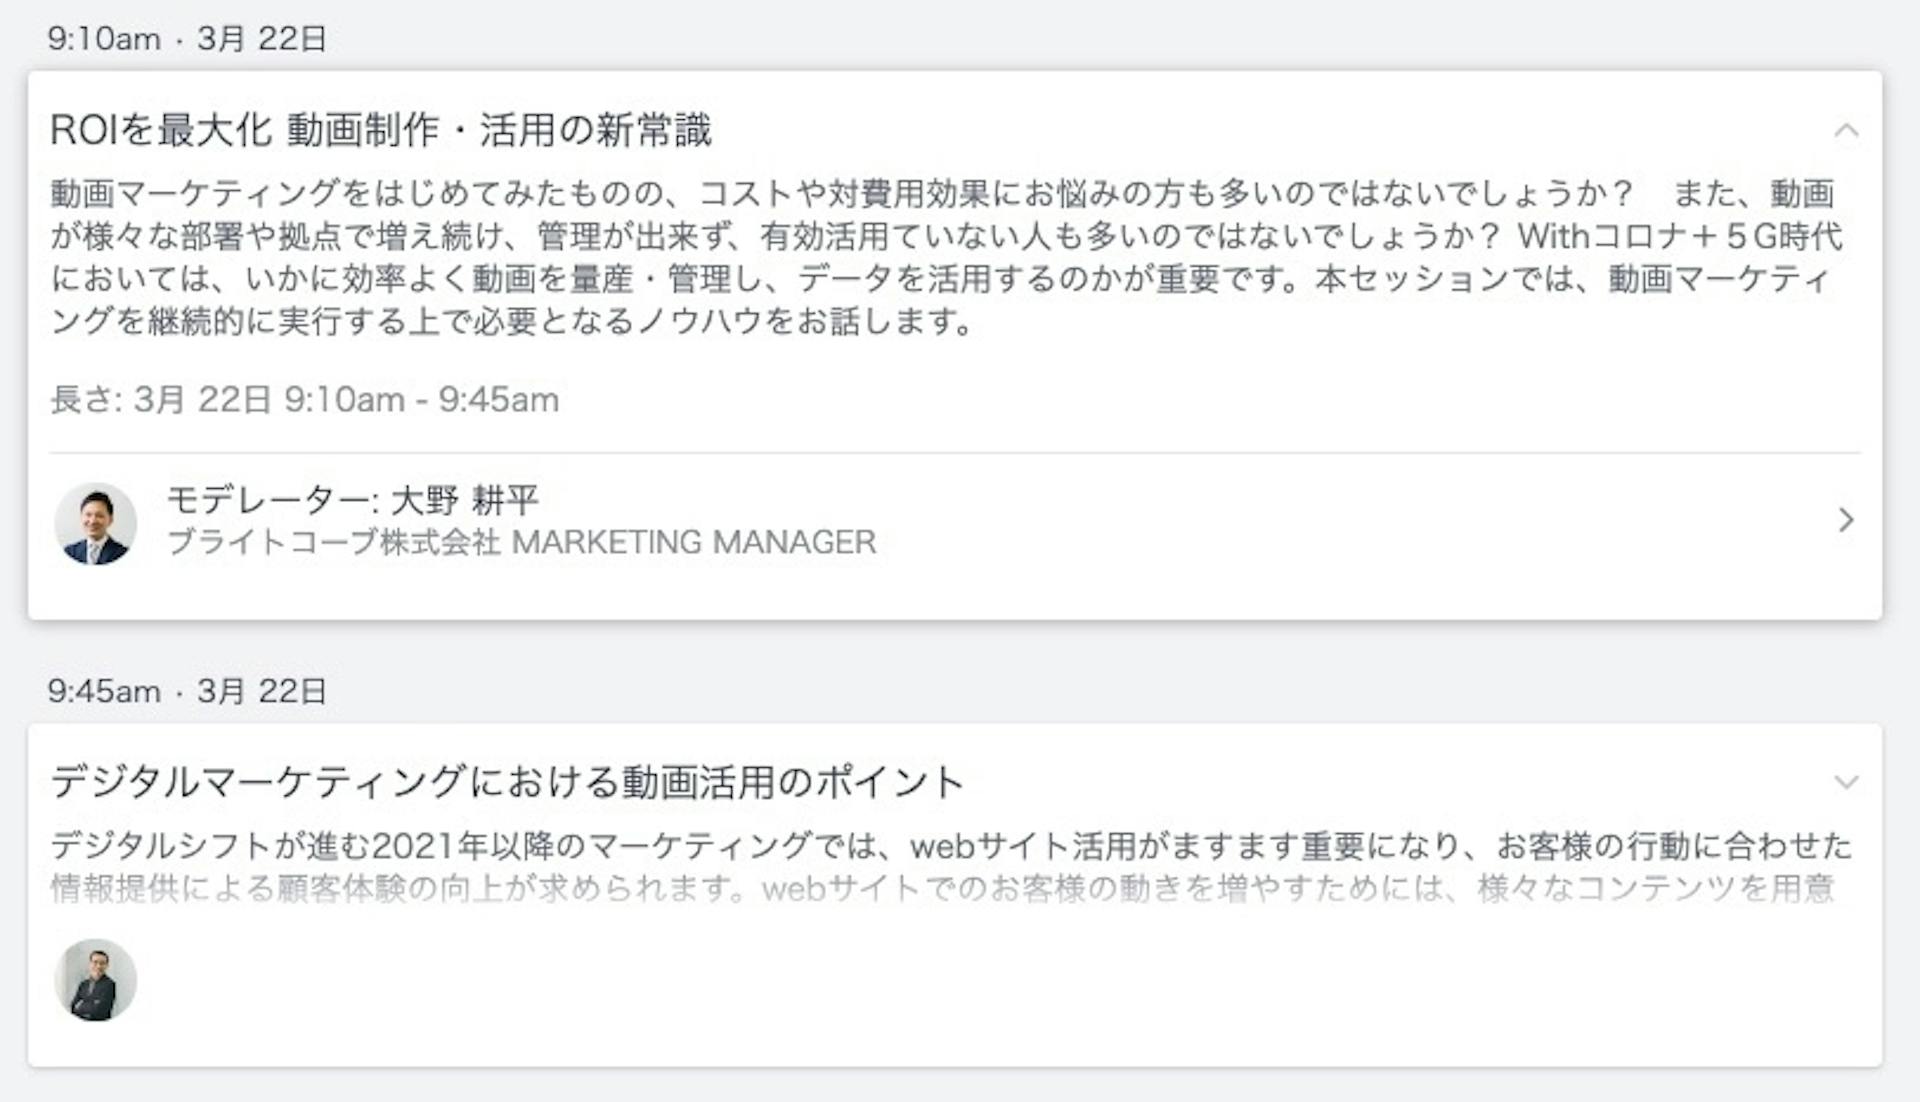Click the 9:45am time above the second card
This screenshot has width=1920, height=1102.
104,691
